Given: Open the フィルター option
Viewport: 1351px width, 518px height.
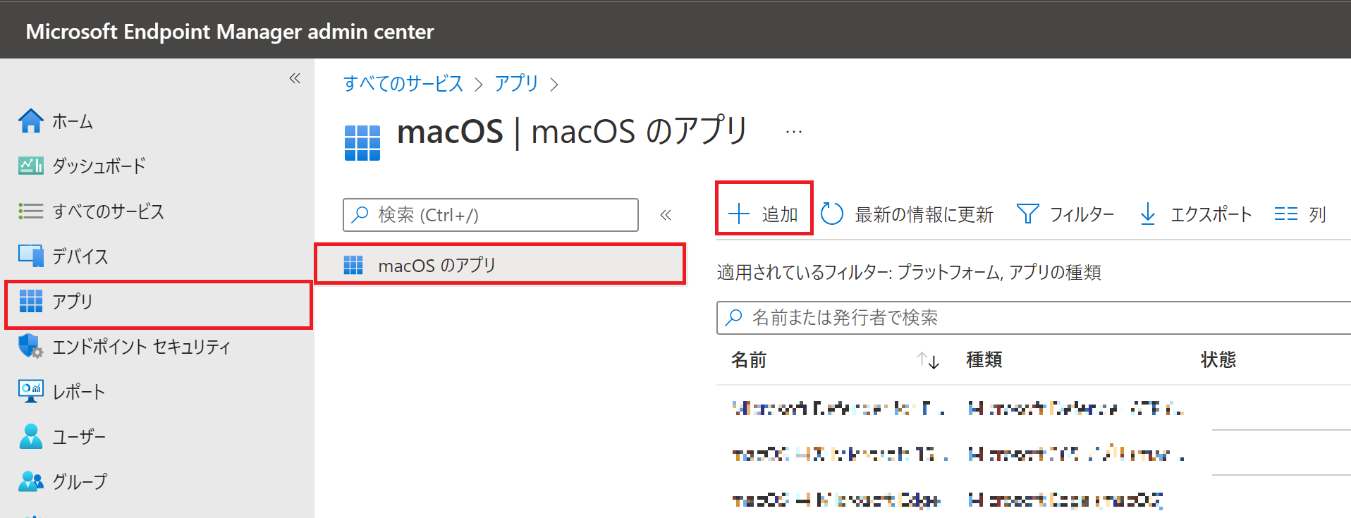Looking at the screenshot, I should [x=1065, y=214].
